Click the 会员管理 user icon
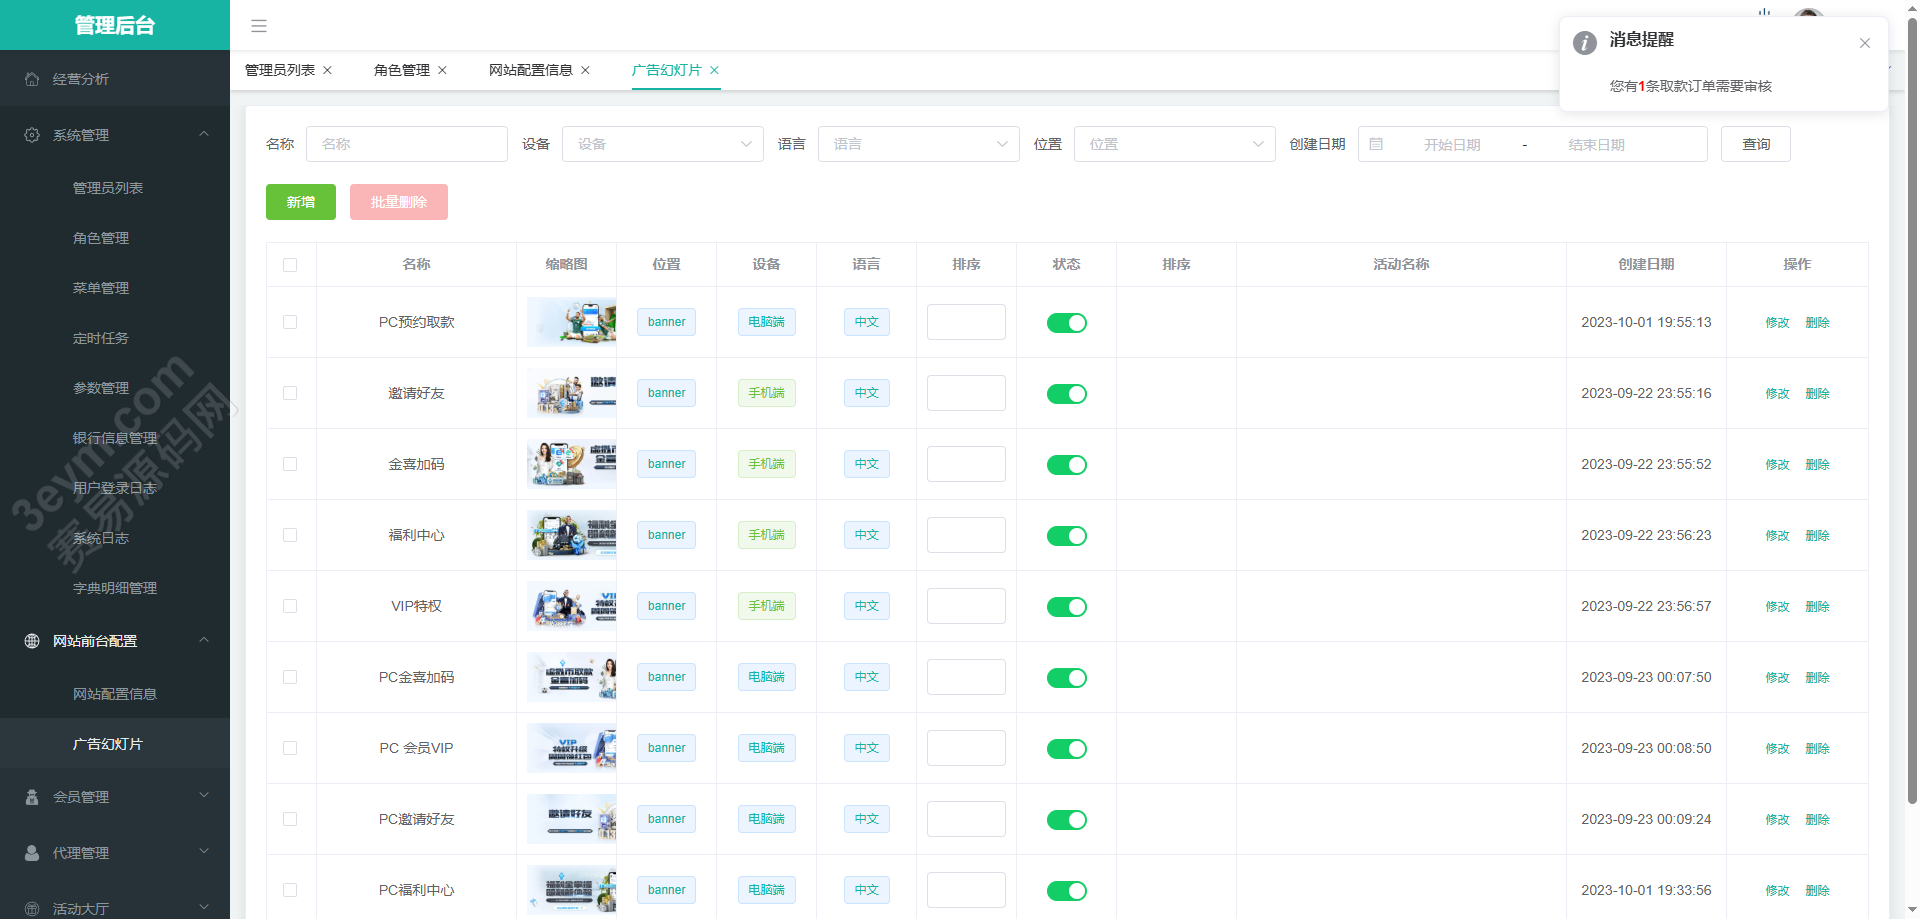The height and width of the screenshot is (919, 1920). [32, 797]
